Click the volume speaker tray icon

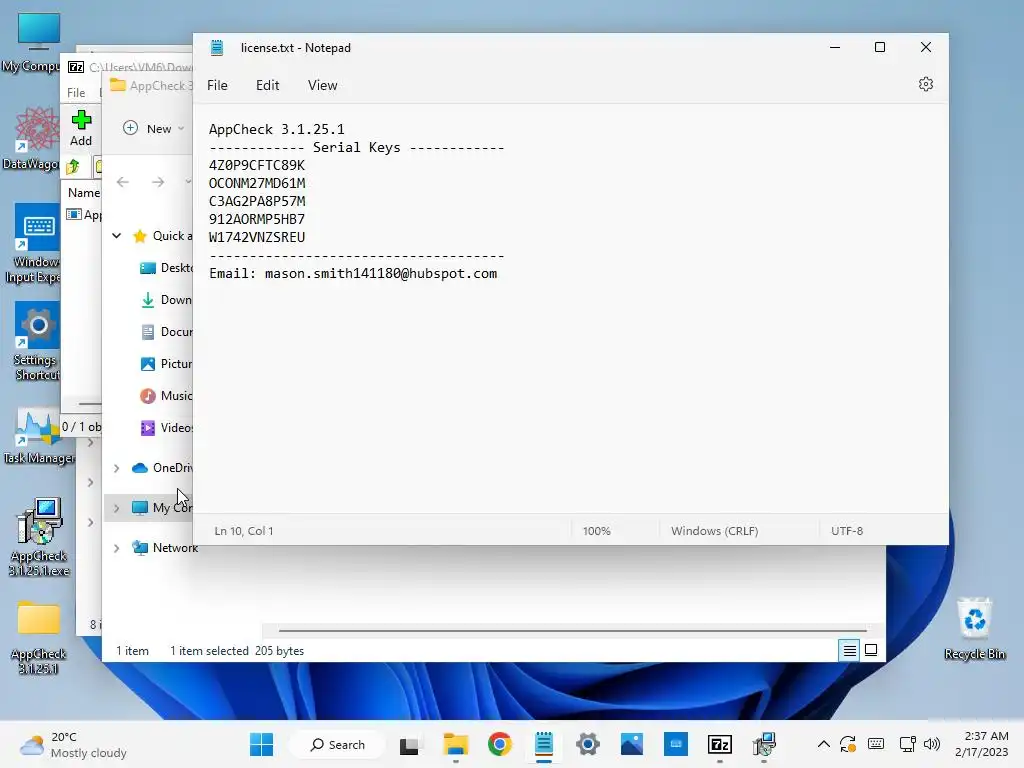[931, 744]
